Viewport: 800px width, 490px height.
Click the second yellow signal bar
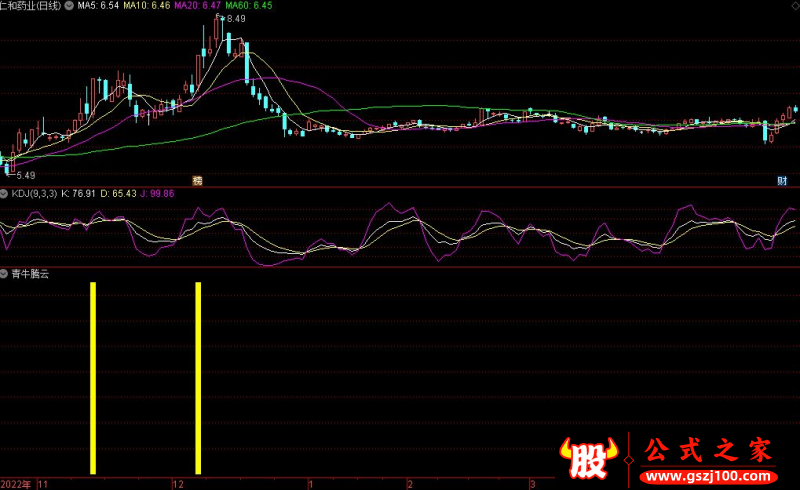pos(198,378)
